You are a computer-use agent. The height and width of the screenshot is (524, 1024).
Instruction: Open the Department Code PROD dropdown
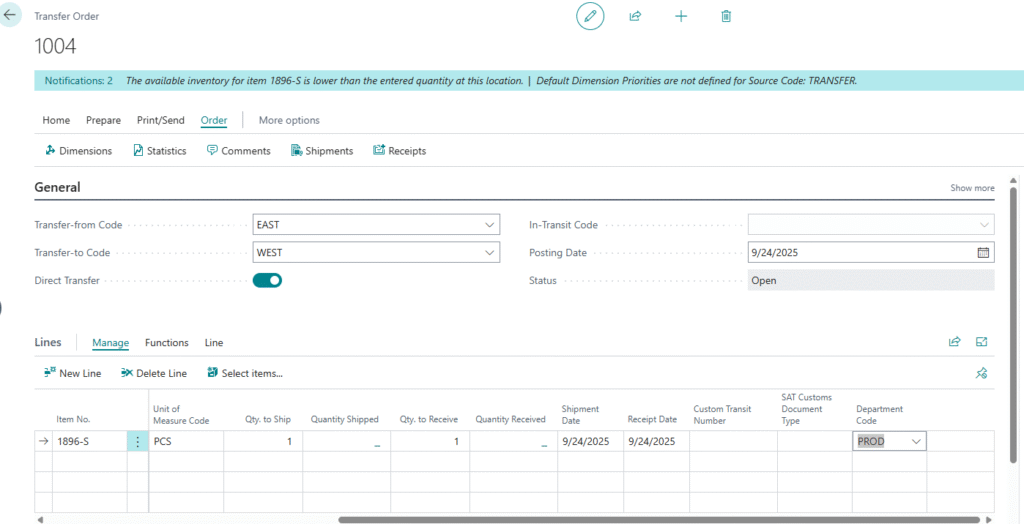(916, 441)
